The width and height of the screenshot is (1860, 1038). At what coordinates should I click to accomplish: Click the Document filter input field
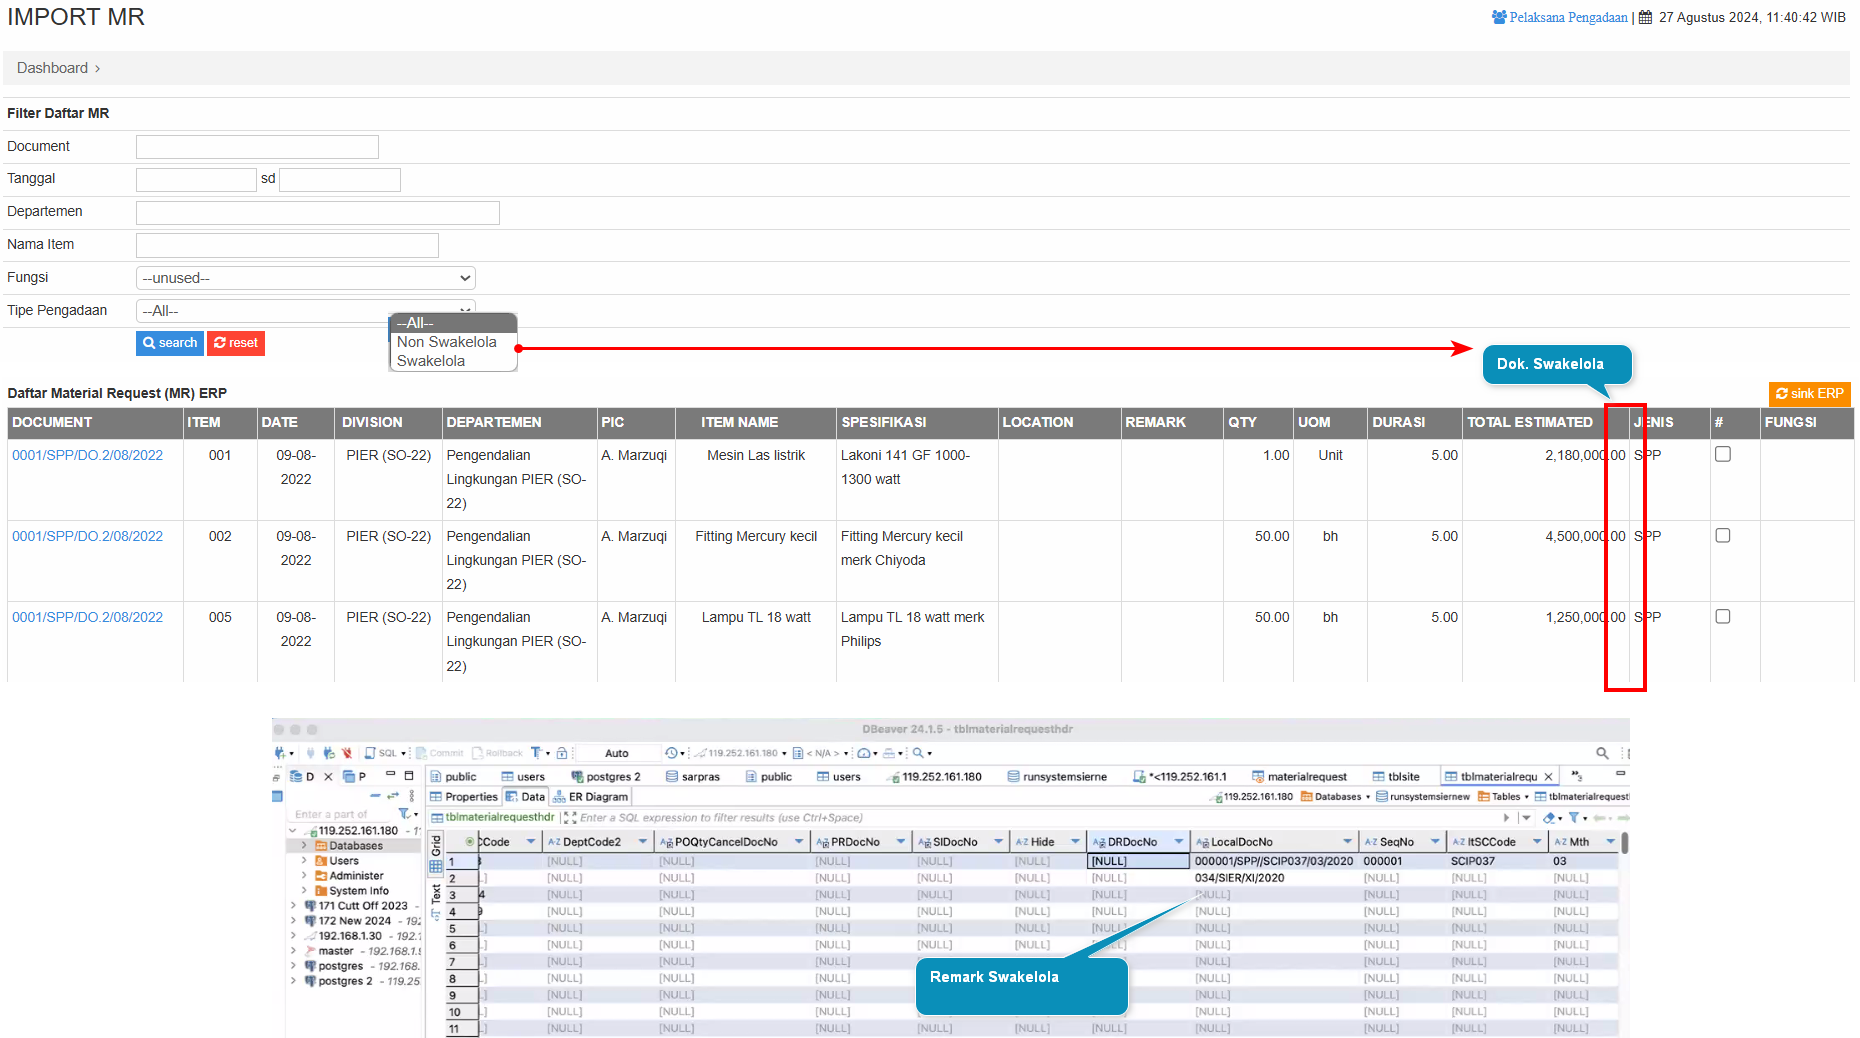tap(257, 147)
